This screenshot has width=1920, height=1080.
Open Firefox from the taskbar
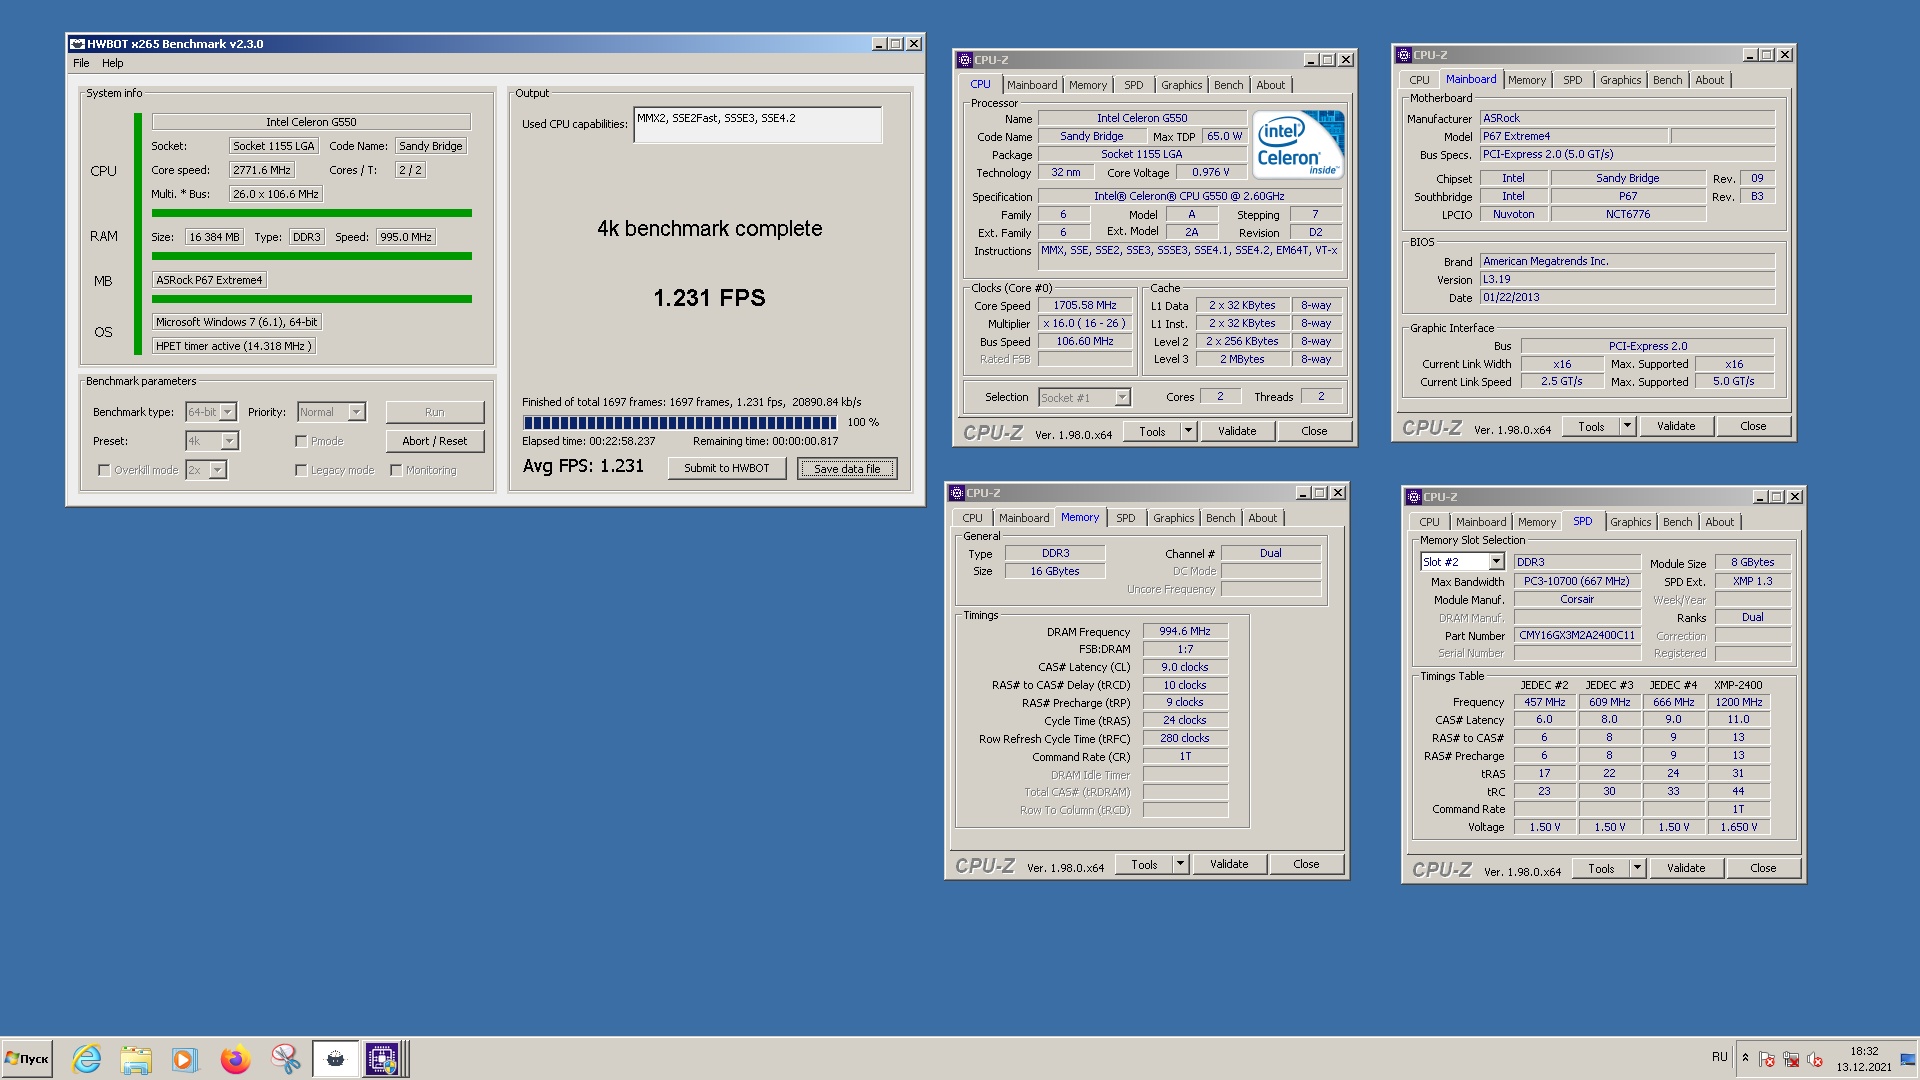point(235,1059)
